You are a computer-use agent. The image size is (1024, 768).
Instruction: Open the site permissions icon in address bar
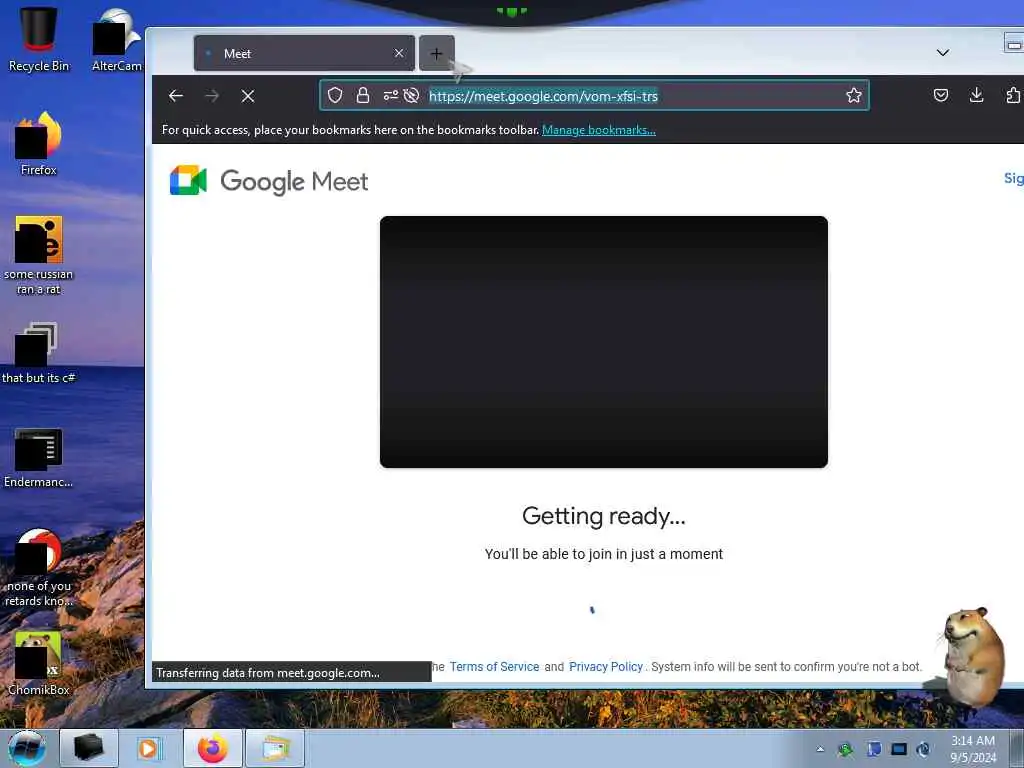point(391,95)
